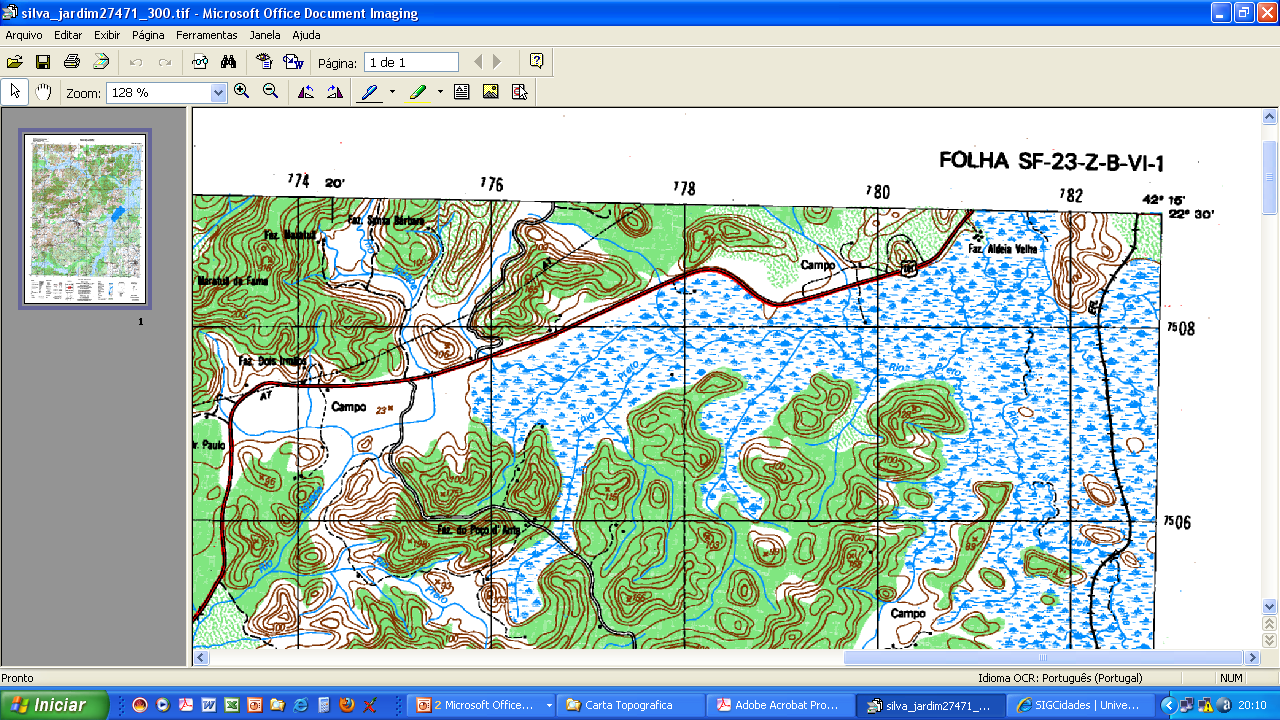Undo the last action

click(136, 62)
